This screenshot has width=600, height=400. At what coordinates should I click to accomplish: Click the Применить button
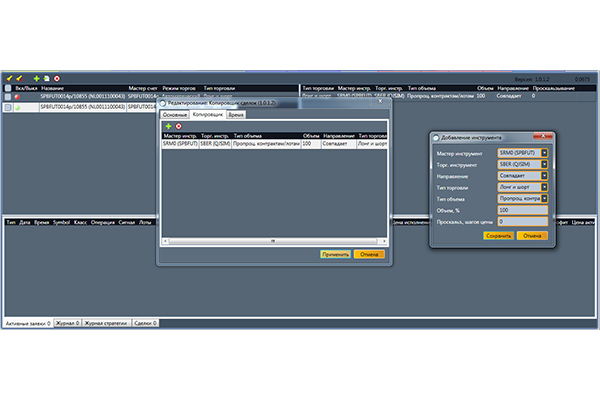point(335,254)
